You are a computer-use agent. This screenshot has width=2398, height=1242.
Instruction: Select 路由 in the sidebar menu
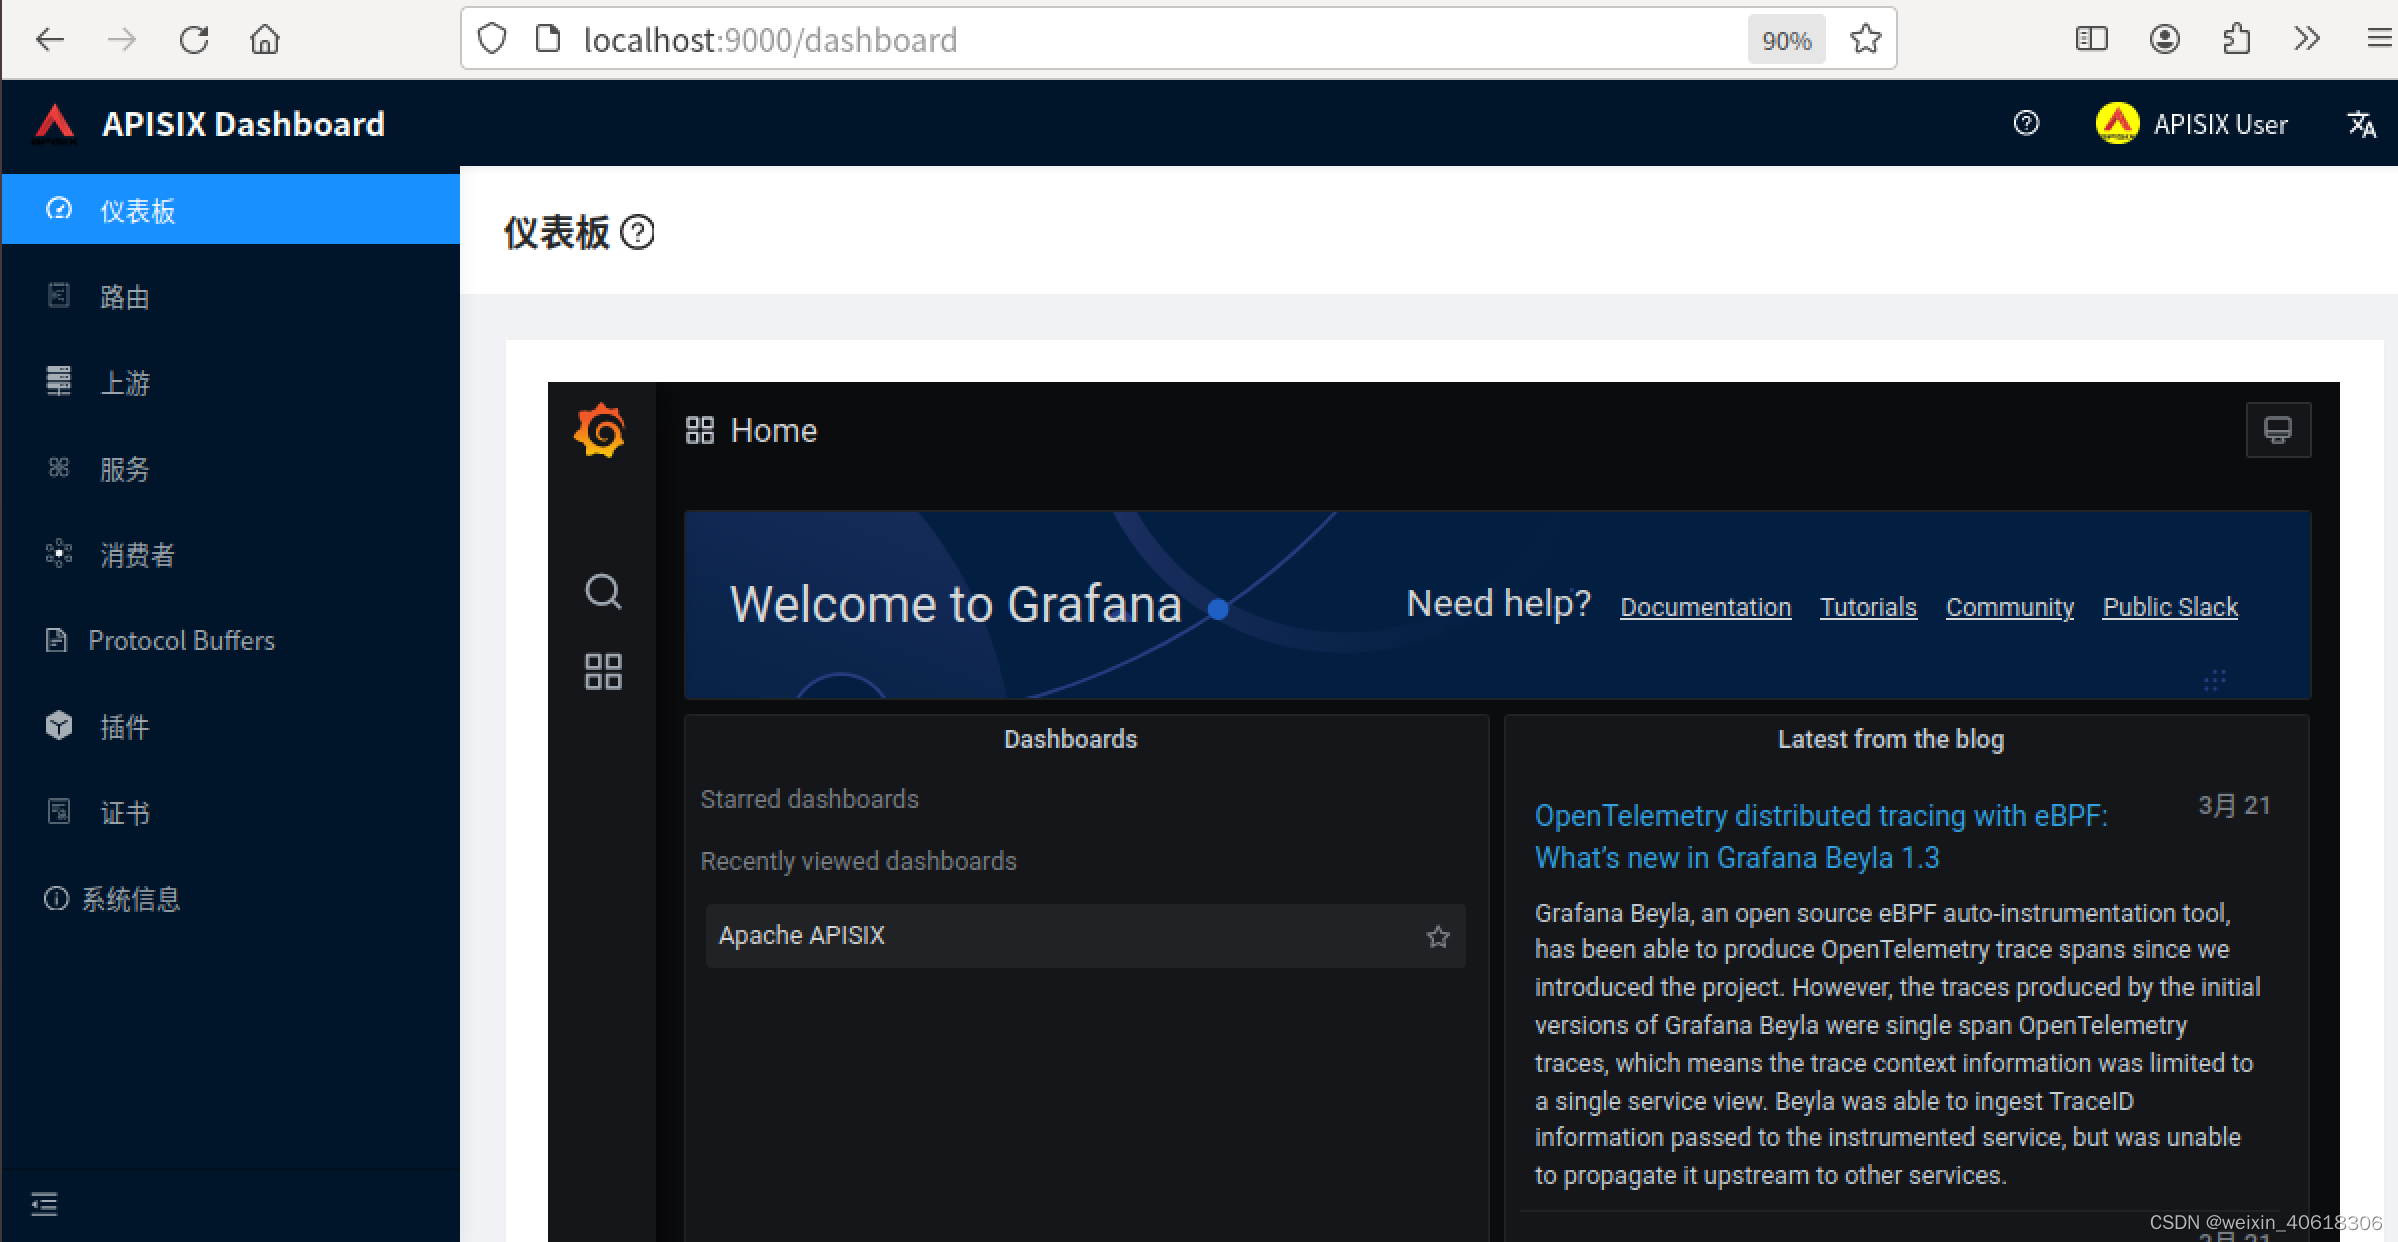tap(125, 297)
